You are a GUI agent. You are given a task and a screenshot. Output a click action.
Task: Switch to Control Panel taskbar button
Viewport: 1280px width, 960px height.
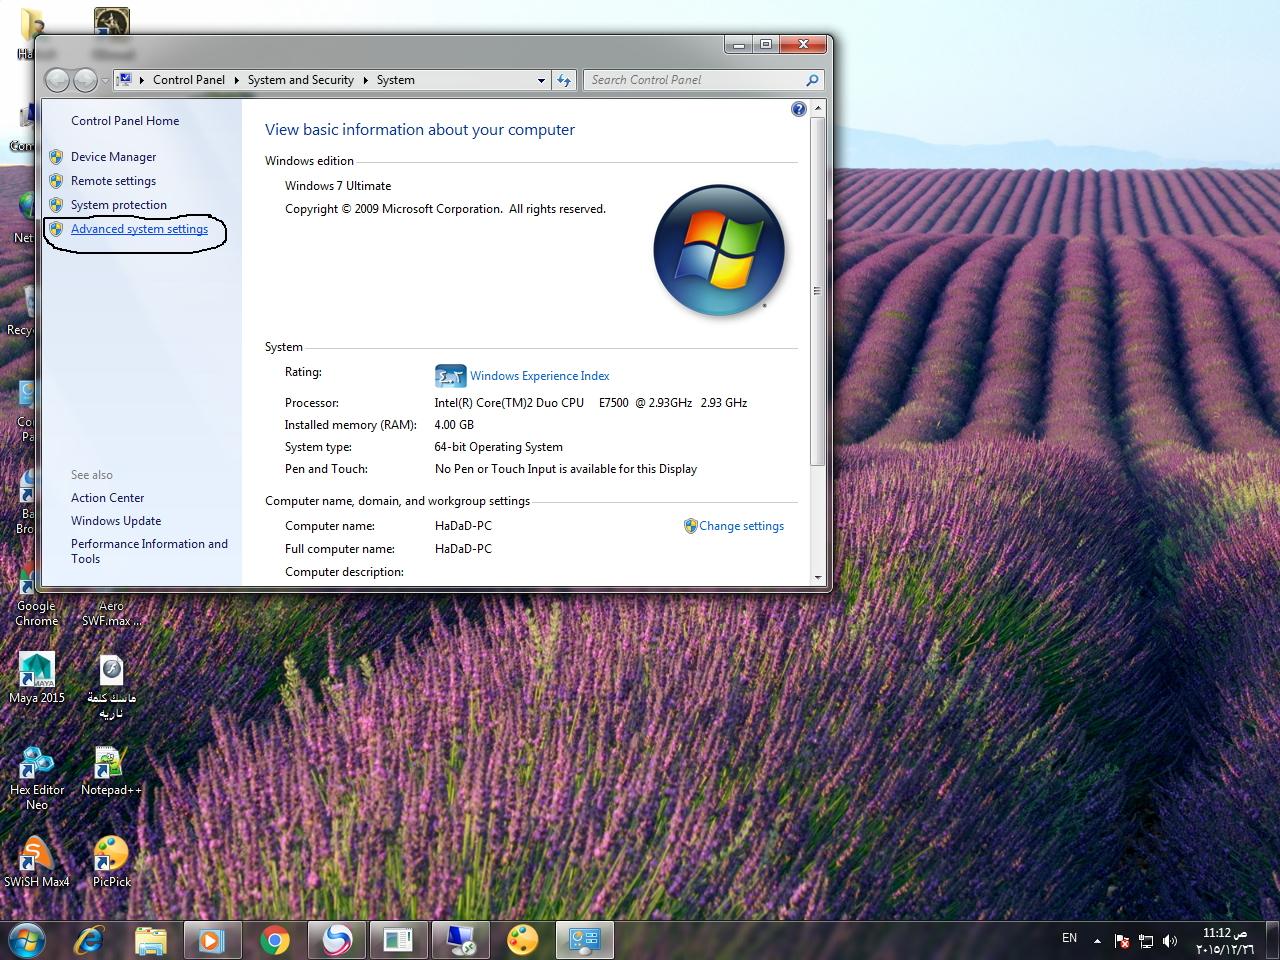[584, 940]
